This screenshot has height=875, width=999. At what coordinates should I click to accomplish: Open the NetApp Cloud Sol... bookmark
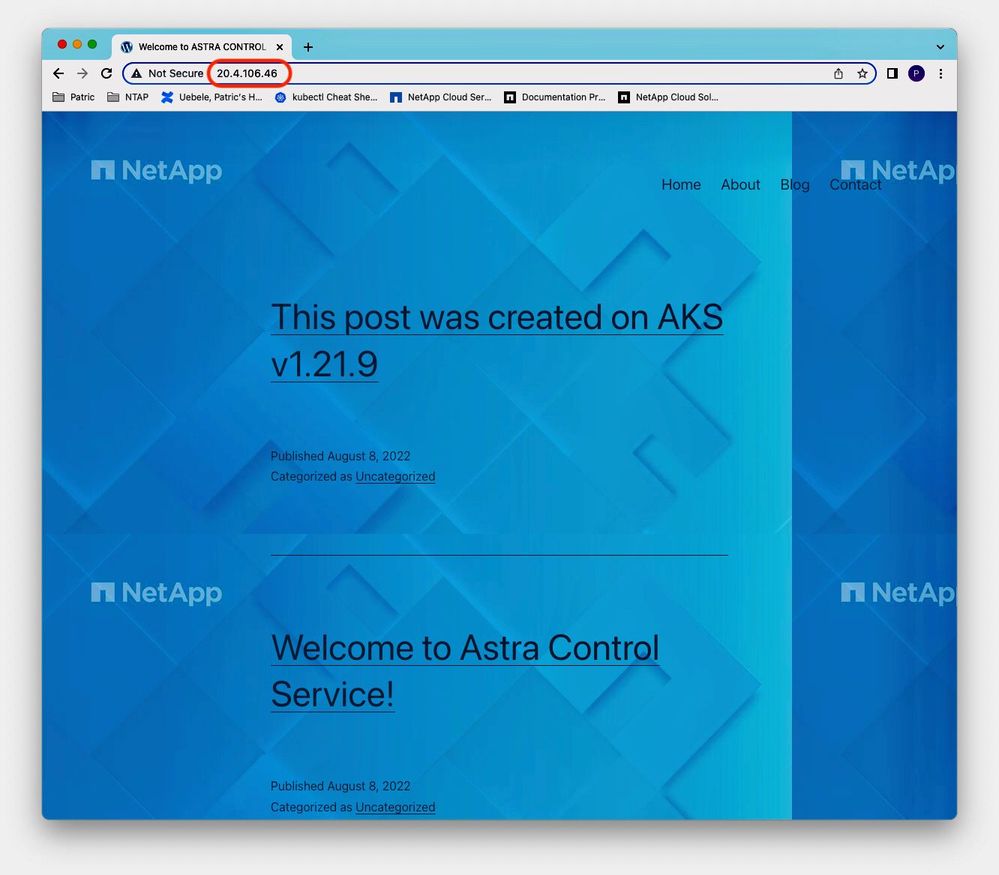(x=668, y=97)
